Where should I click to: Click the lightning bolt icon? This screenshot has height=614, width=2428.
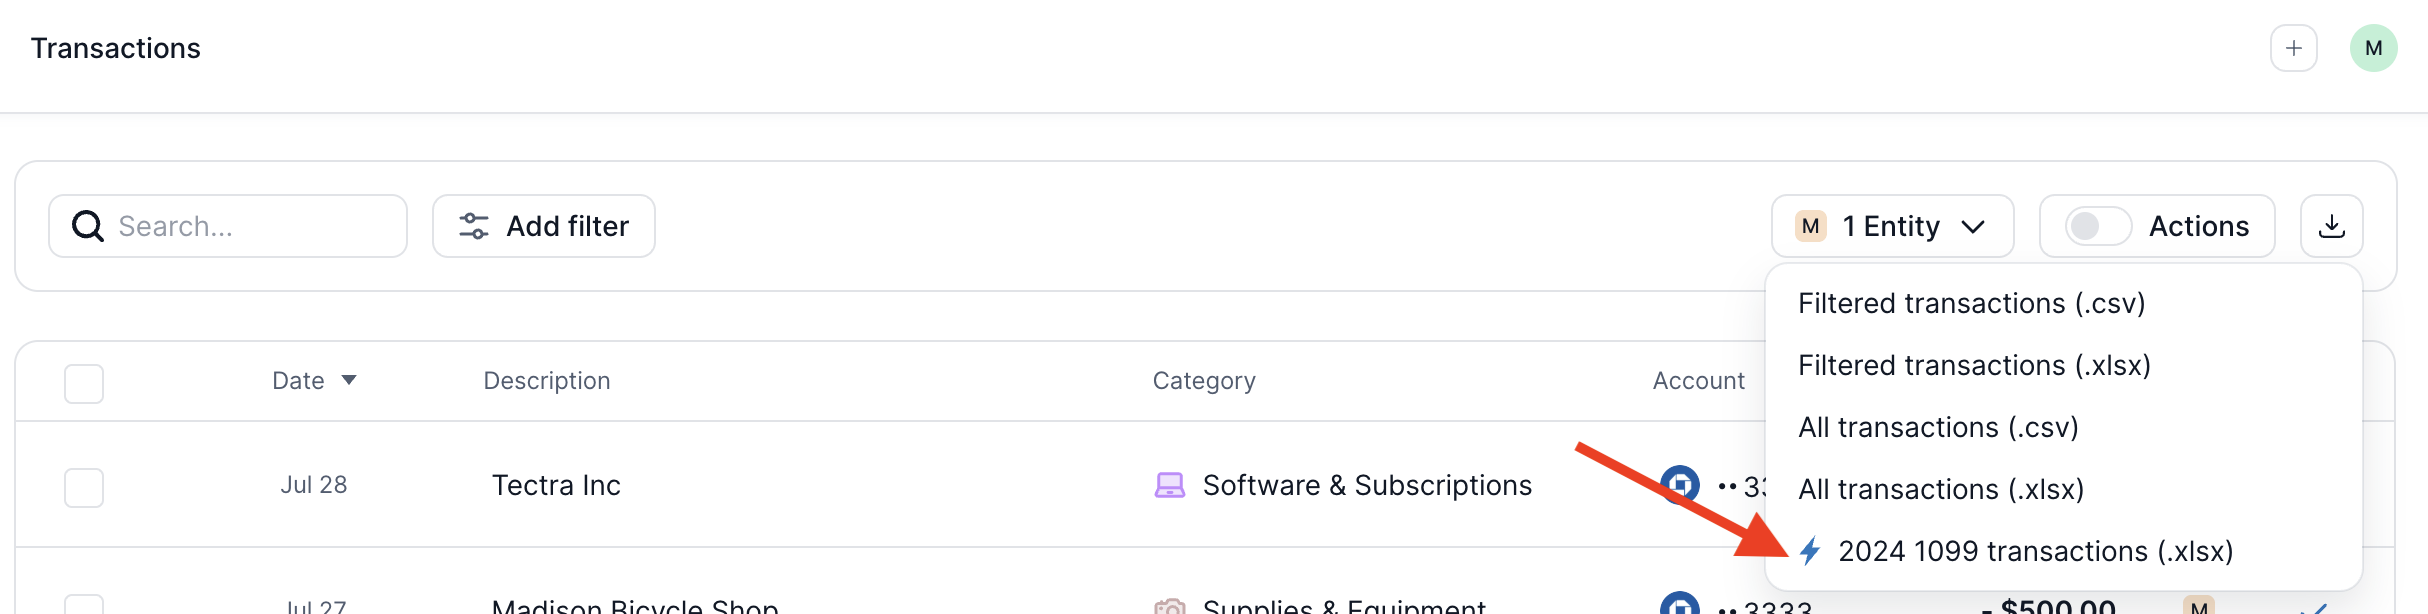(1810, 551)
